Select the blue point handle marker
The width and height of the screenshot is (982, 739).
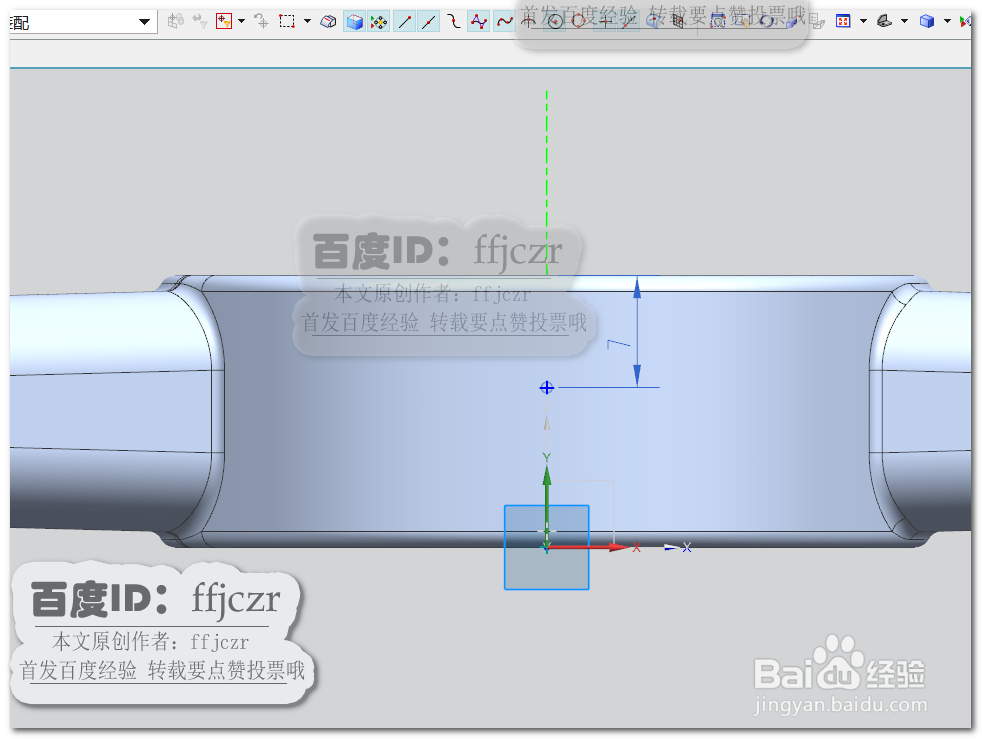coord(547,388)
